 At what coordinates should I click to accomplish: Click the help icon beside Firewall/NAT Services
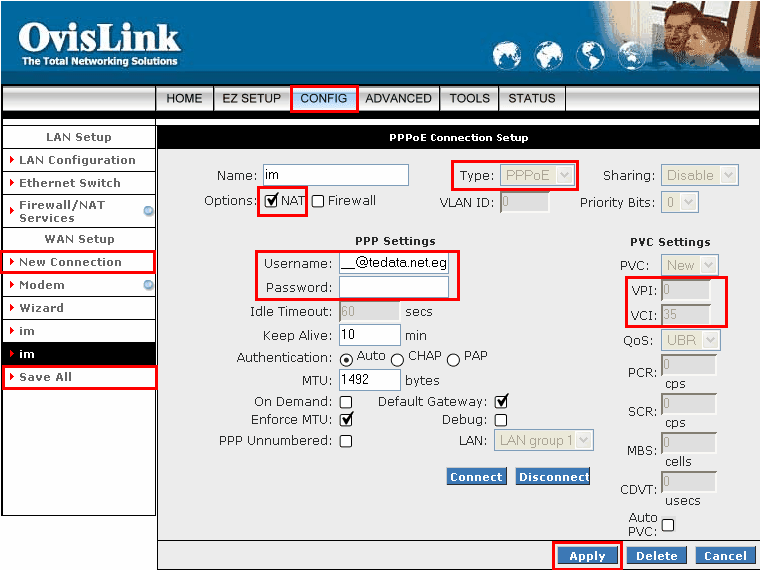pyautogui.click(x=148, y=211)
